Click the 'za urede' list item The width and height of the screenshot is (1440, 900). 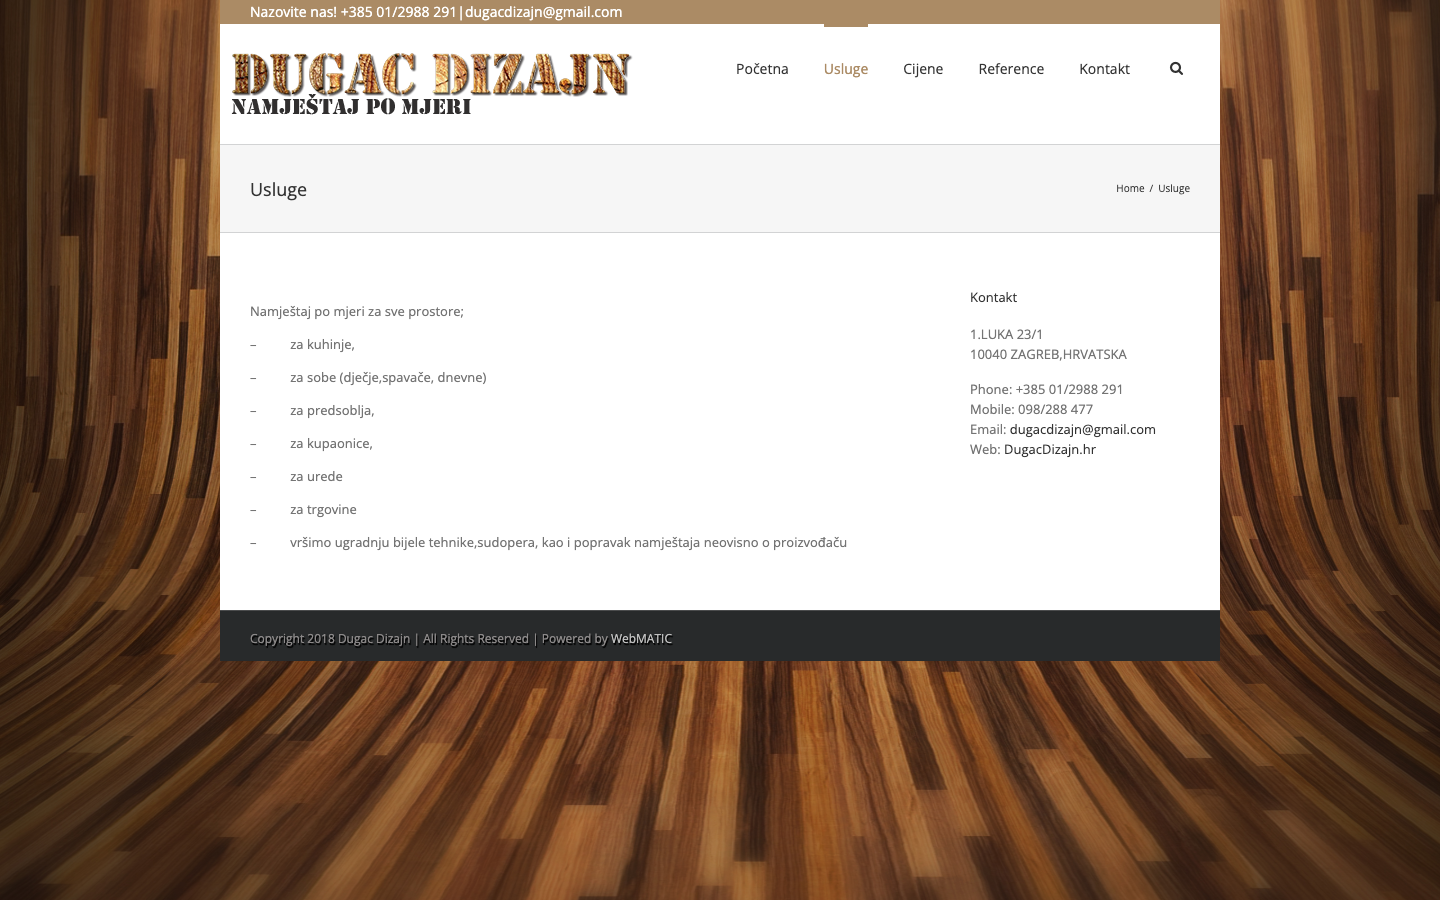tap(316, 476)
